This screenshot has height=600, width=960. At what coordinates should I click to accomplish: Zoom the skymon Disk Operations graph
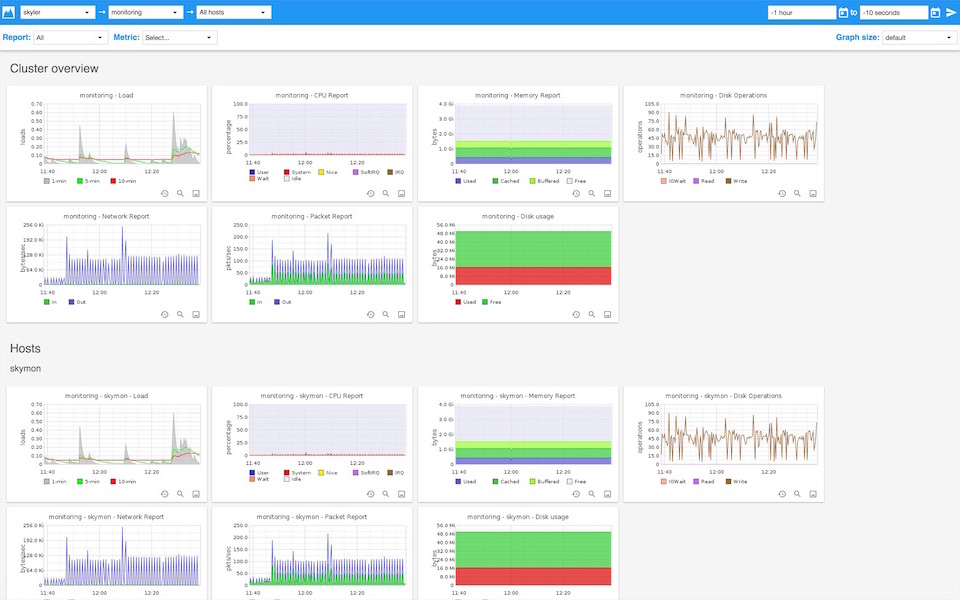point(797,494)
